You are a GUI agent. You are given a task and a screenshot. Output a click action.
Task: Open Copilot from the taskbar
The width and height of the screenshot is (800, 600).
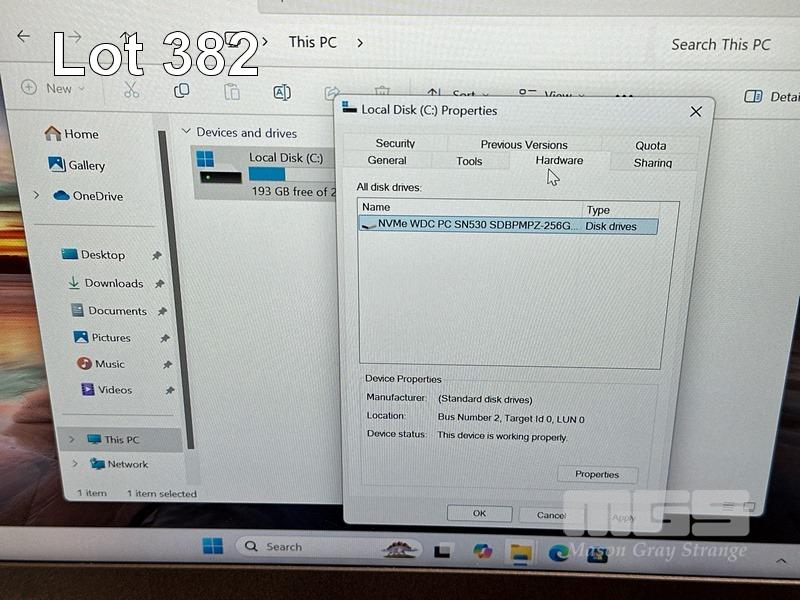[481, 550]
